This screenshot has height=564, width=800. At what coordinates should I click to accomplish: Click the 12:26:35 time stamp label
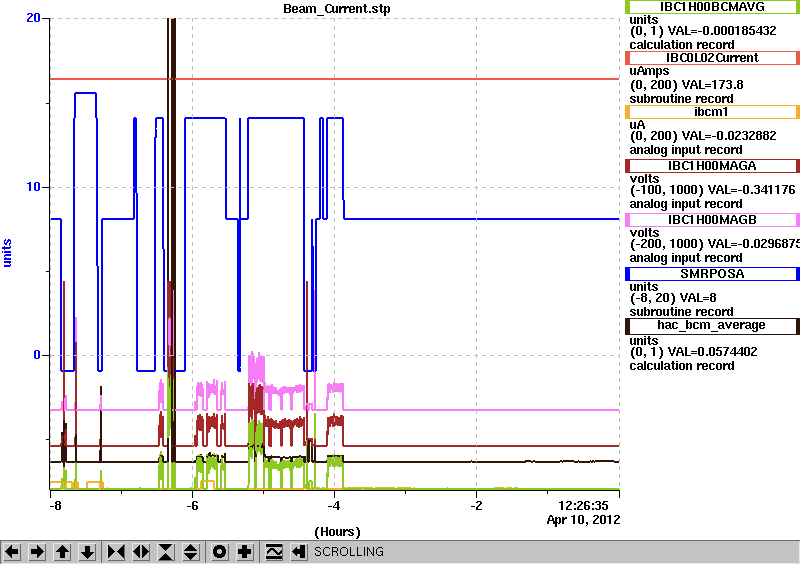[x=583, y=506]
